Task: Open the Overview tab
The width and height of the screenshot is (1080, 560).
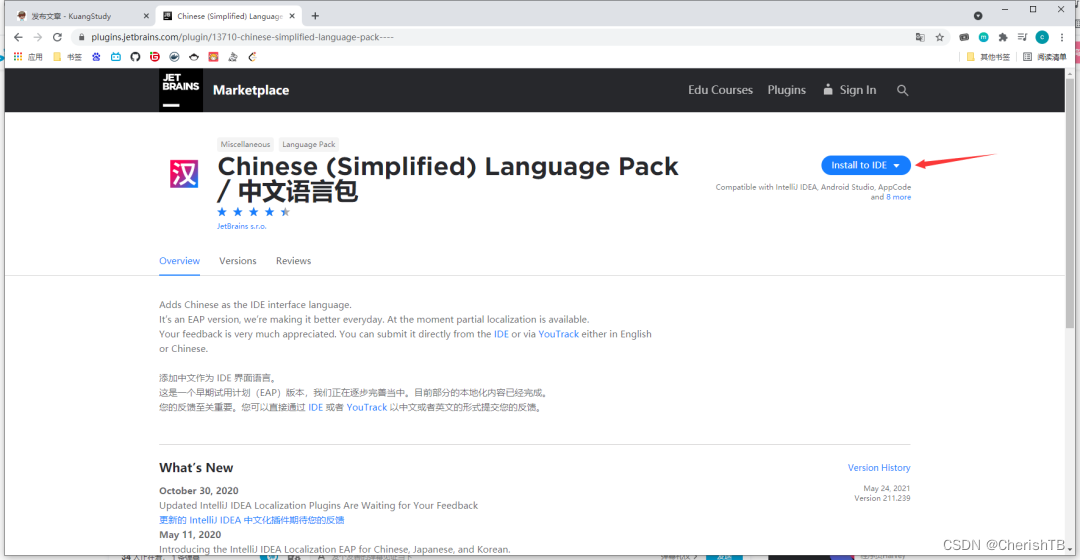Action: click(x=179, y=261)
